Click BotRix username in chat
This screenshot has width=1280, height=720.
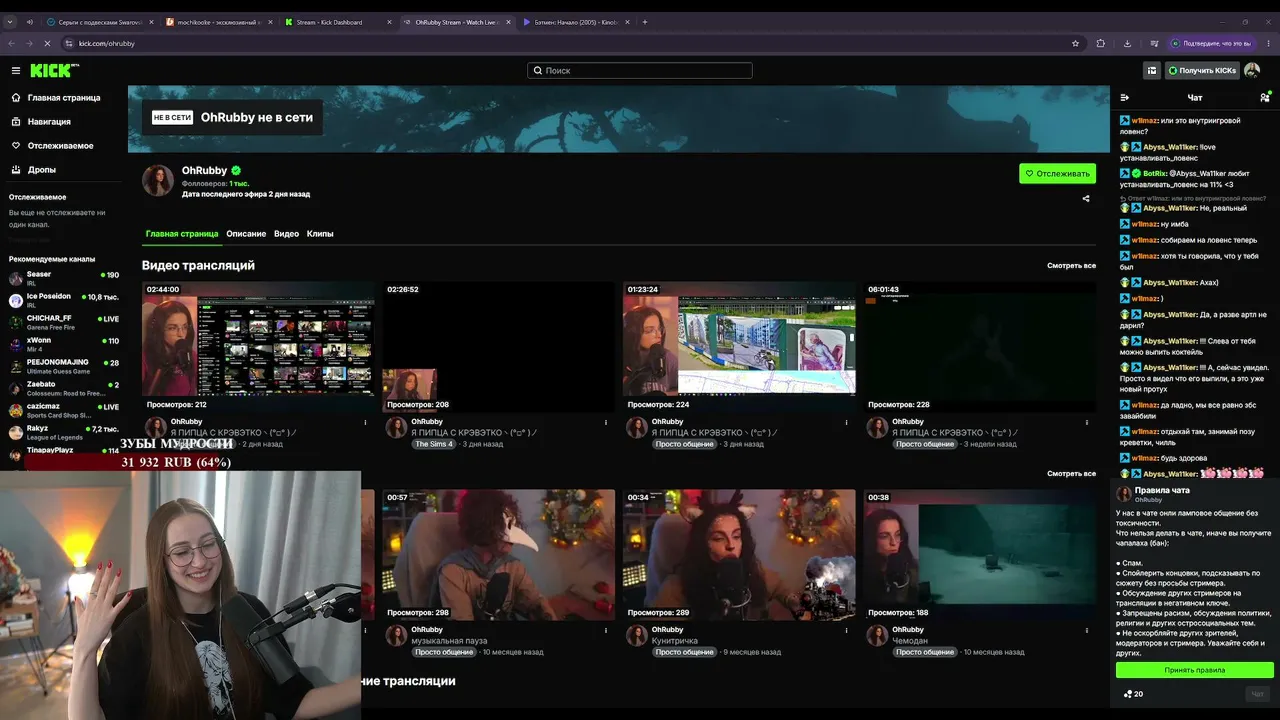[x=1154, y=173]
